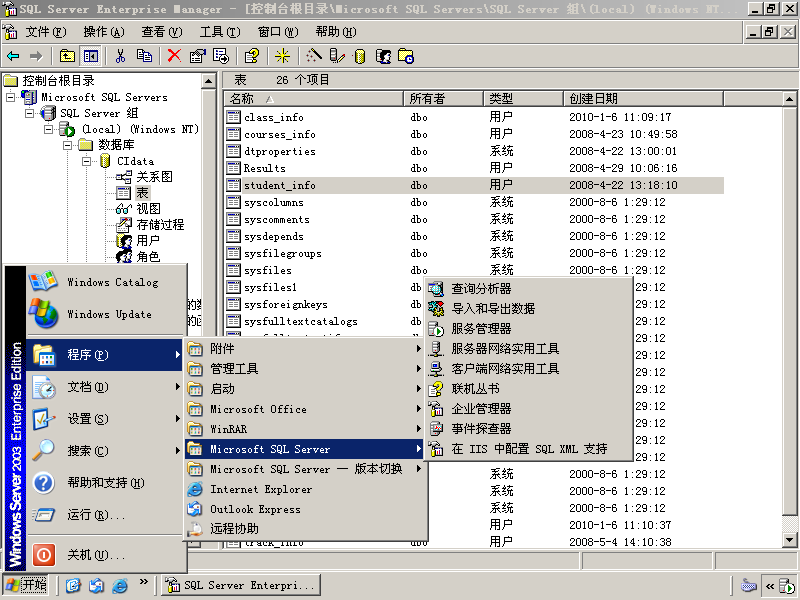
Task: Launch 企业管理器 from the submenu
Action: coord(529,409)
